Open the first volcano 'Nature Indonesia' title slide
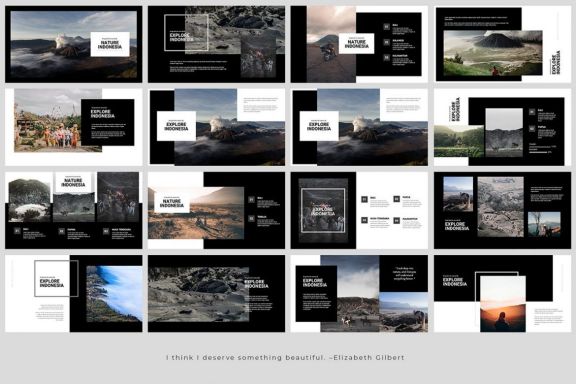Image resolution: width=576 pixels, height=384 pixels. [x=74, y=44]
